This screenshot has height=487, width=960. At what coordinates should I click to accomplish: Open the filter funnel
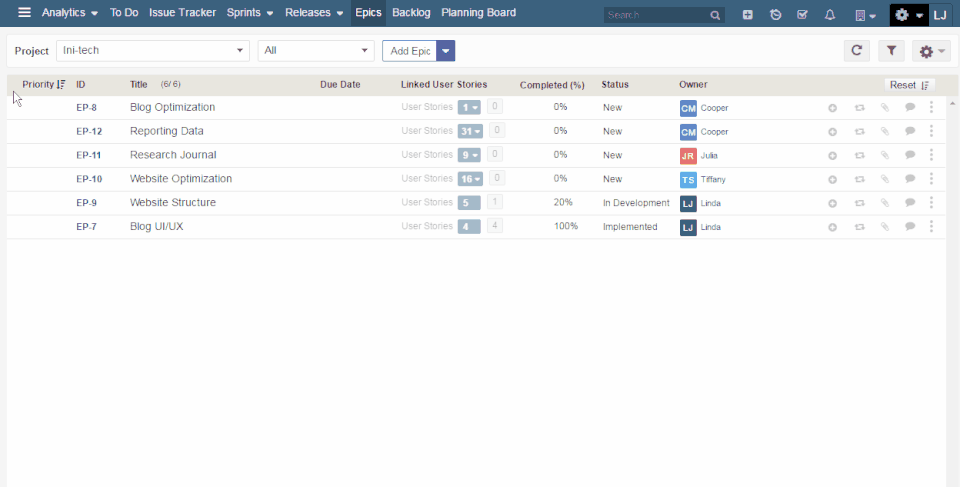(x=891, y=51)
